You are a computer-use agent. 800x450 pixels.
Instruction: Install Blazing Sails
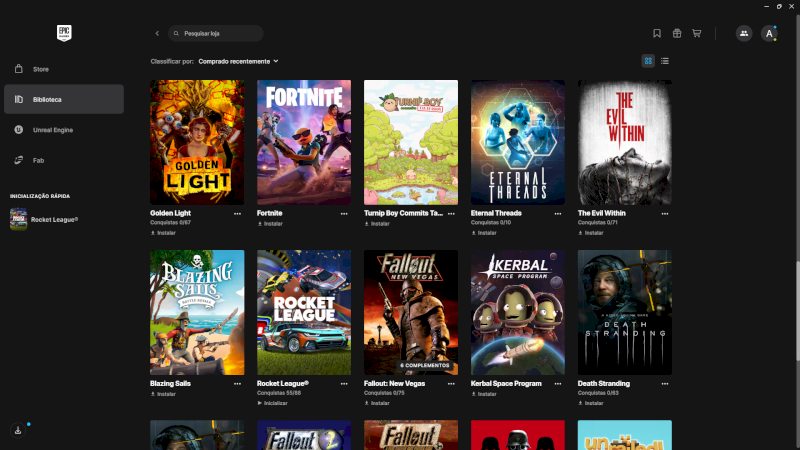pos(163,394)
